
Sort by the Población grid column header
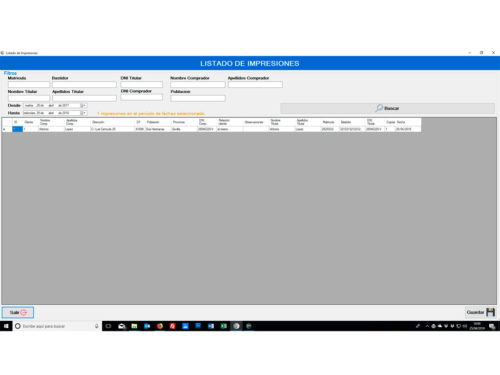(158, 122)
